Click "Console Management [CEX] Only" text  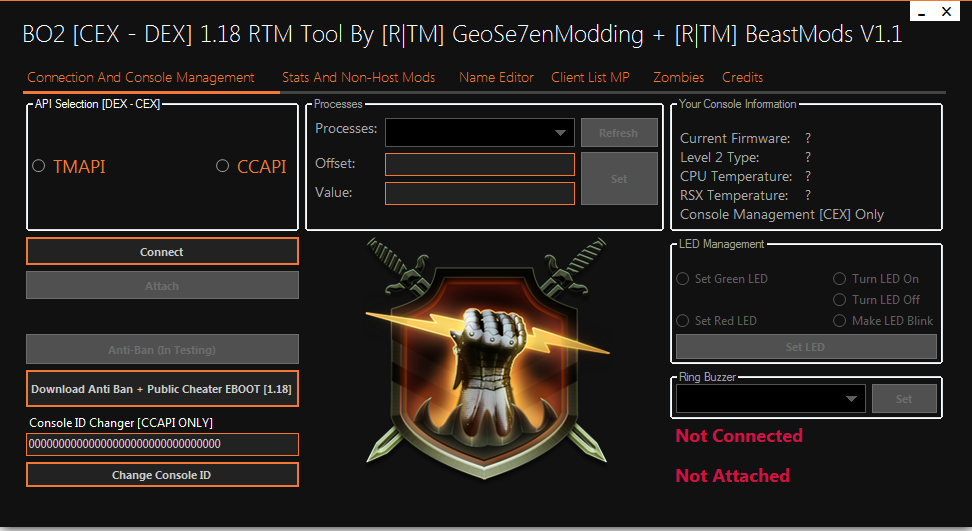[x=782, y=214]
